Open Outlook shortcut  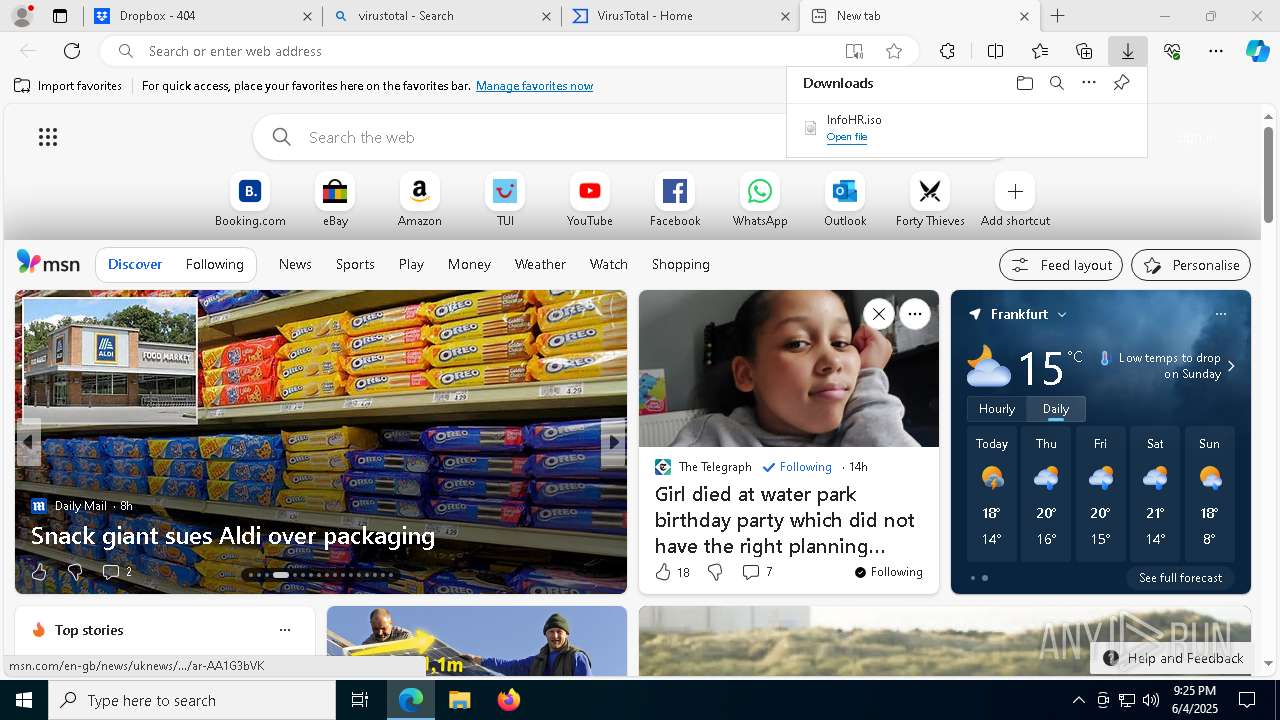pos(845,200)
